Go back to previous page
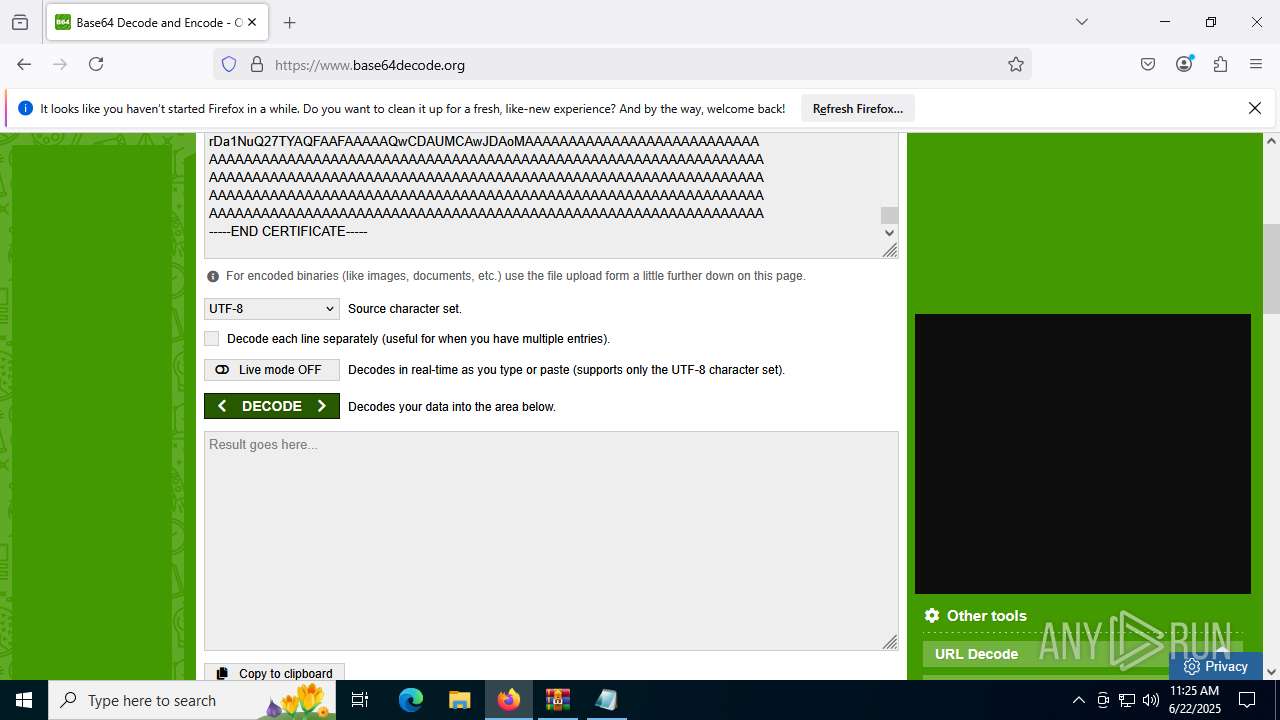1280x720 pixels. click(x=24, y=64)
